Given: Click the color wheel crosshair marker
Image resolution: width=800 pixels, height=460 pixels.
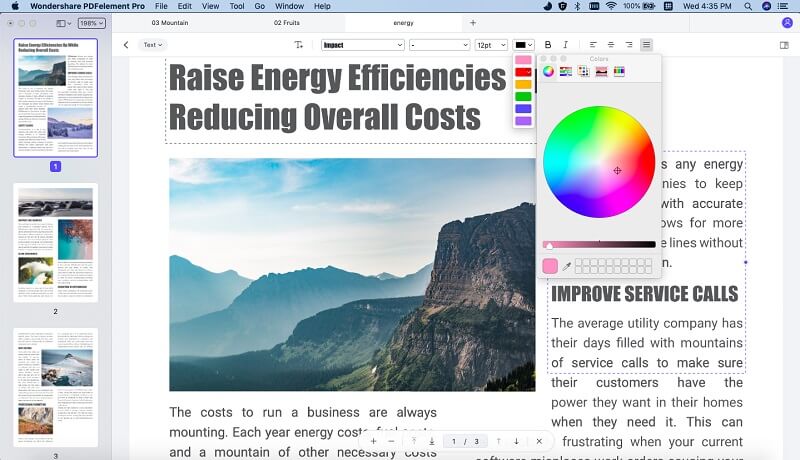Looking at the screenshot, I should [x=617, y=170].
